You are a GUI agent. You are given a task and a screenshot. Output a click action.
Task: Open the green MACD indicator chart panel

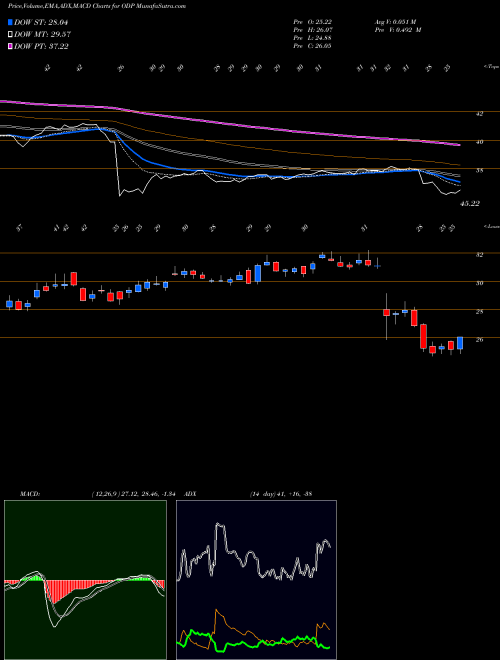coord(85,580)
